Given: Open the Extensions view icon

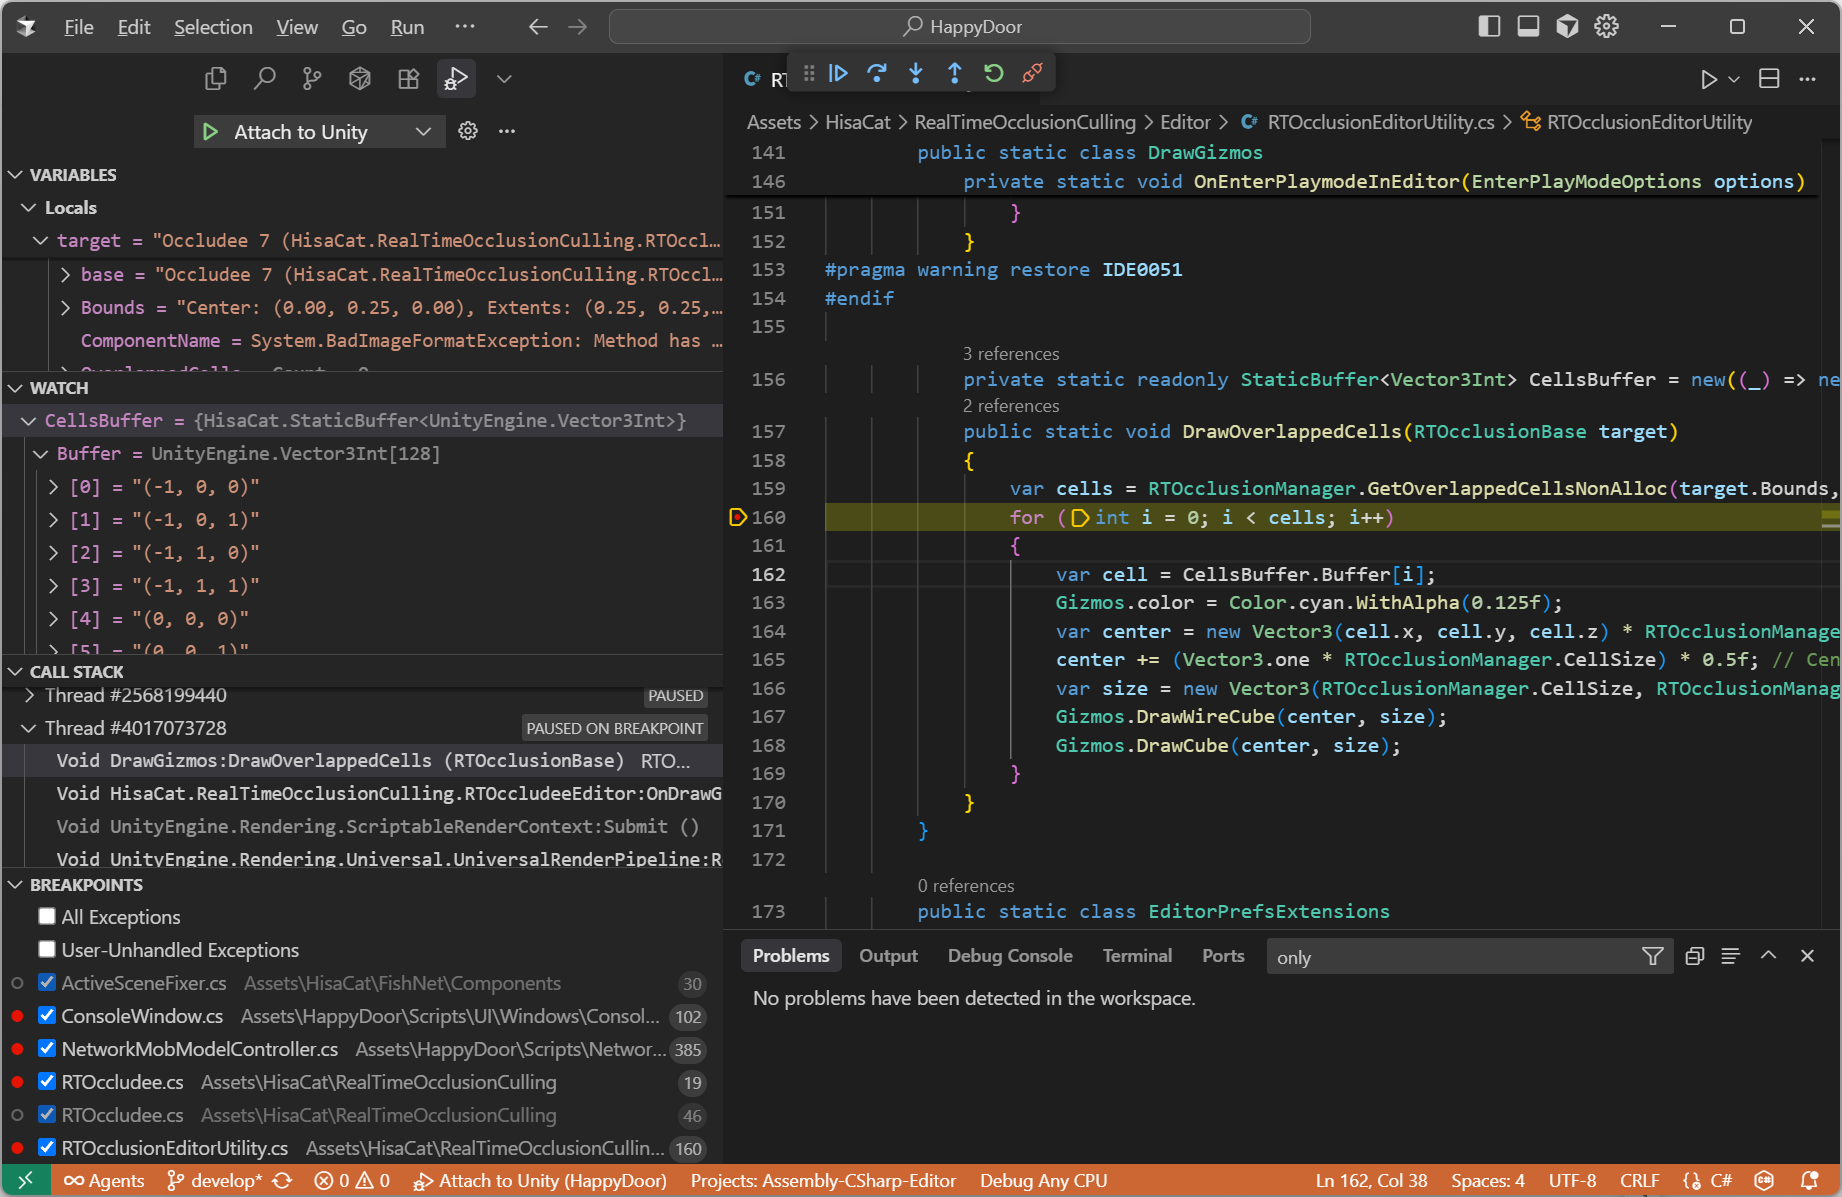Looking at the screenshot, I should click(x=408, y=79).
